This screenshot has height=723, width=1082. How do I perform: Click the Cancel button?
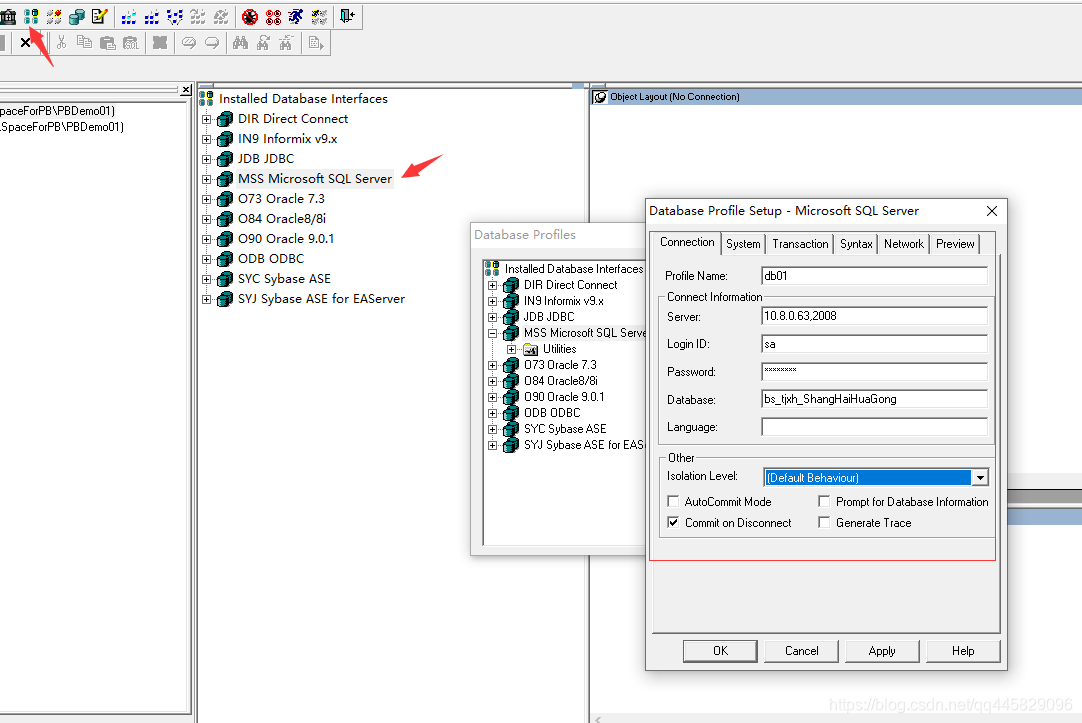tap(801, 651)
